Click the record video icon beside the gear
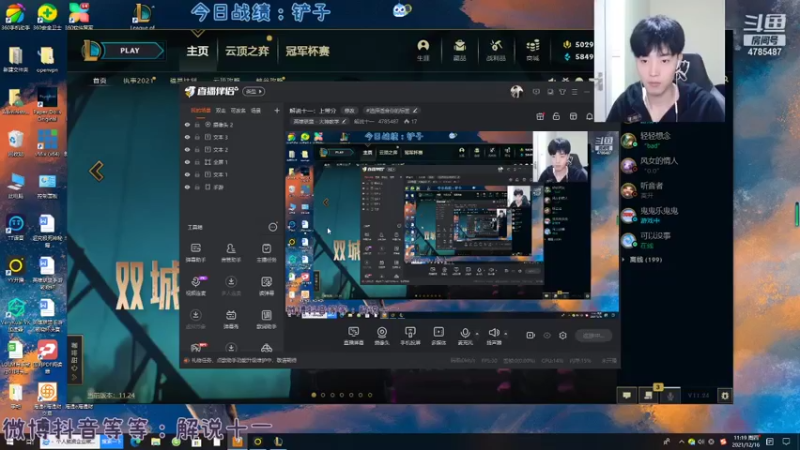 click(530, 335)
